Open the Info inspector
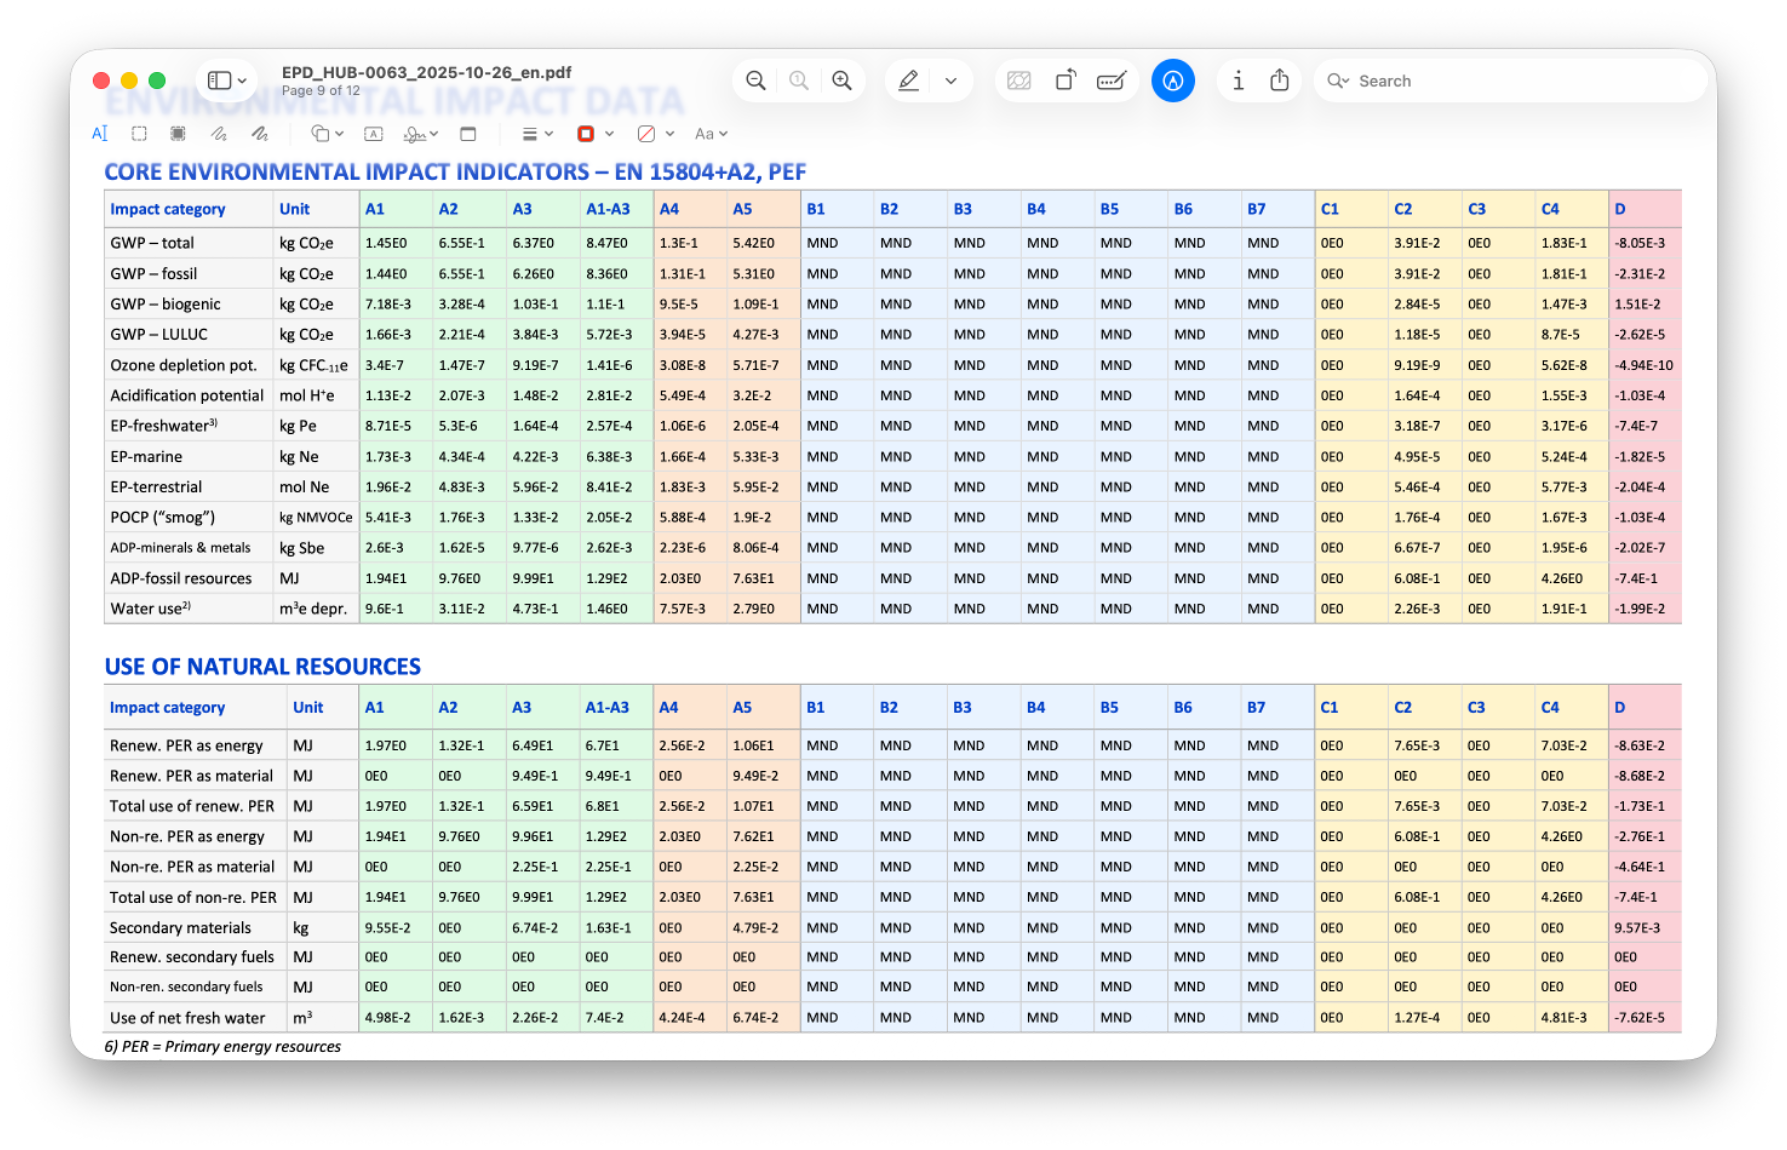Viewport: 1787px width, 1150px height. tap(1239, 80)
